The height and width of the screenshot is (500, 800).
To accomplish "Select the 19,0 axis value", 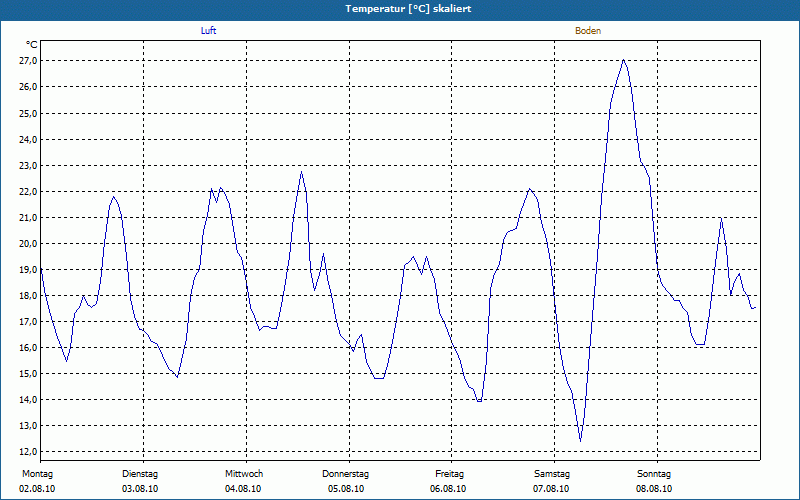I will (28, 269).
